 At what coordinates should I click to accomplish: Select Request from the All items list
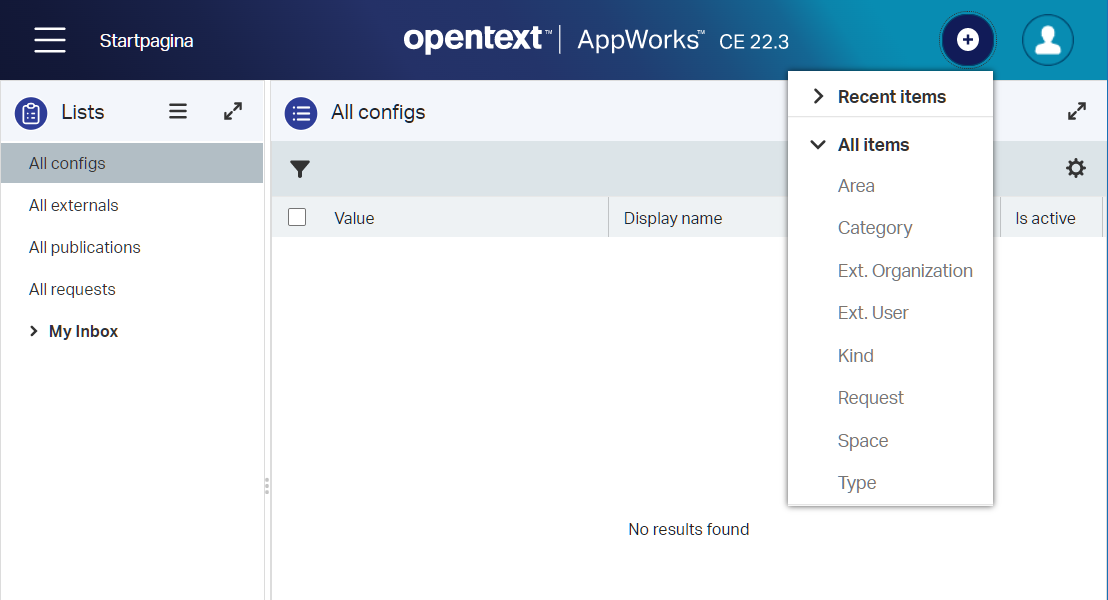(x=870, y=398)
